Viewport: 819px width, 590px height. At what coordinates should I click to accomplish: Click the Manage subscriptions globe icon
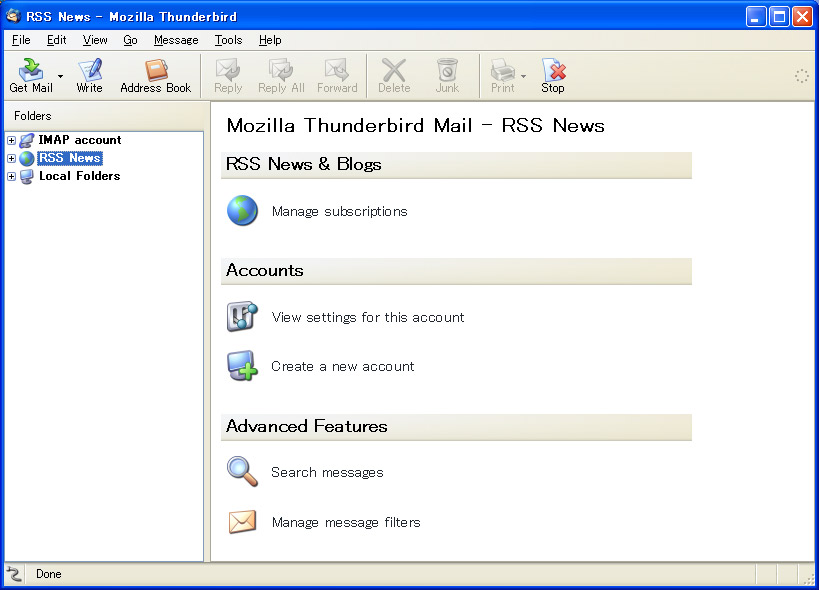[242, 210]
